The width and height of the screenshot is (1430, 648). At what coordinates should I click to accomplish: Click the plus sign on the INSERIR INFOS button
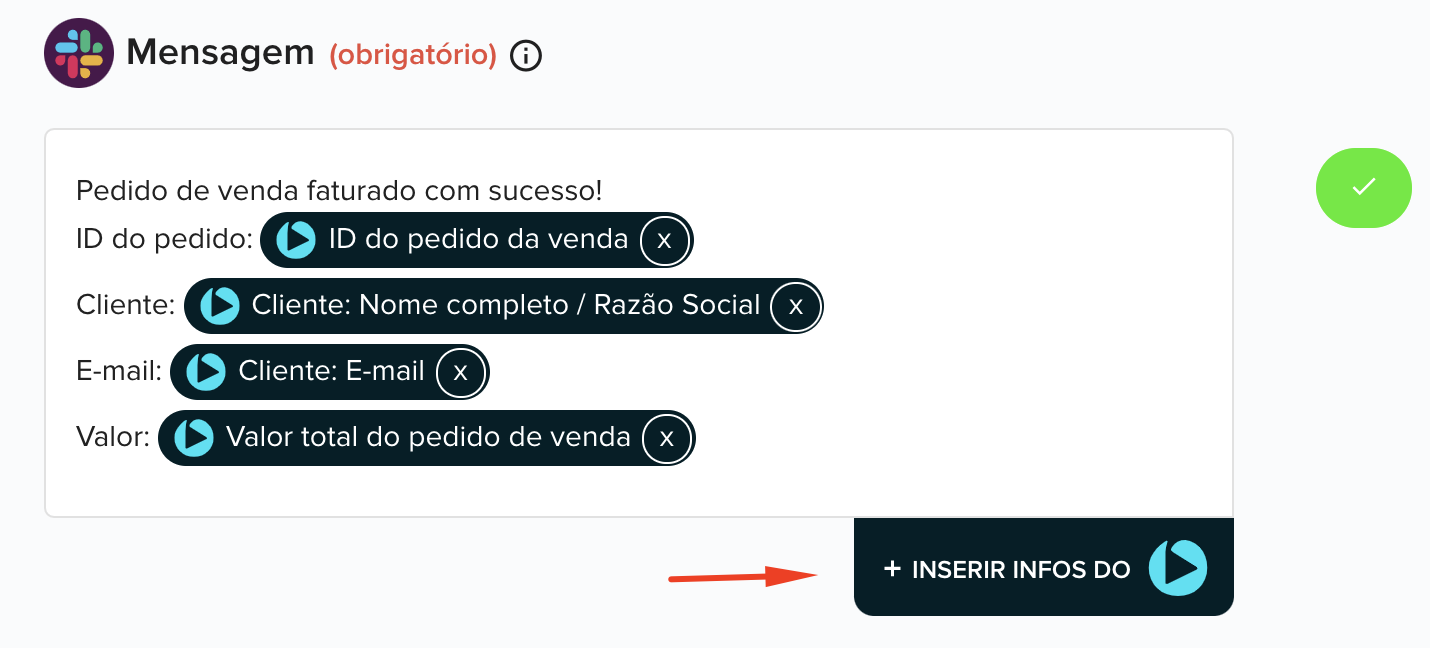[x=890, y=569]
